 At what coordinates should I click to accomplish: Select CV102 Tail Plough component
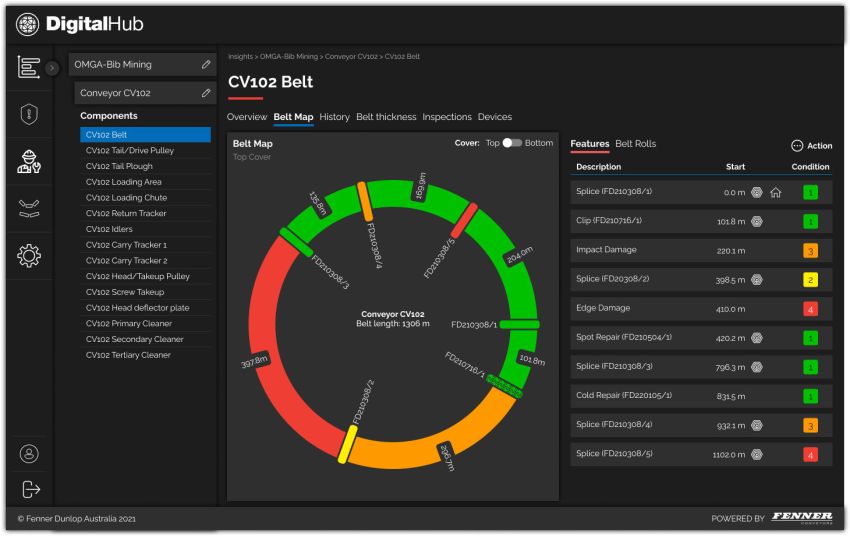(x=145, y=166)
